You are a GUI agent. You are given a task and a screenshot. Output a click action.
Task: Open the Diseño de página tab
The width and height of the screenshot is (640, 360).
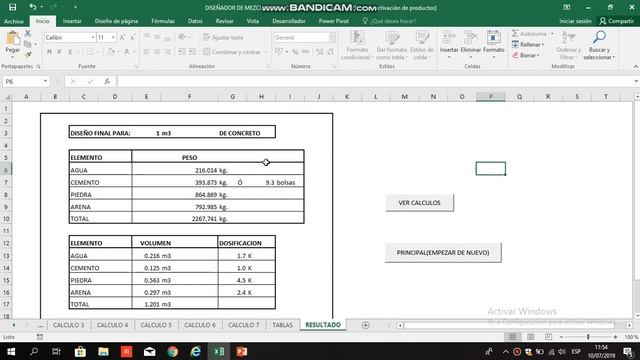[x=116, y=21]
